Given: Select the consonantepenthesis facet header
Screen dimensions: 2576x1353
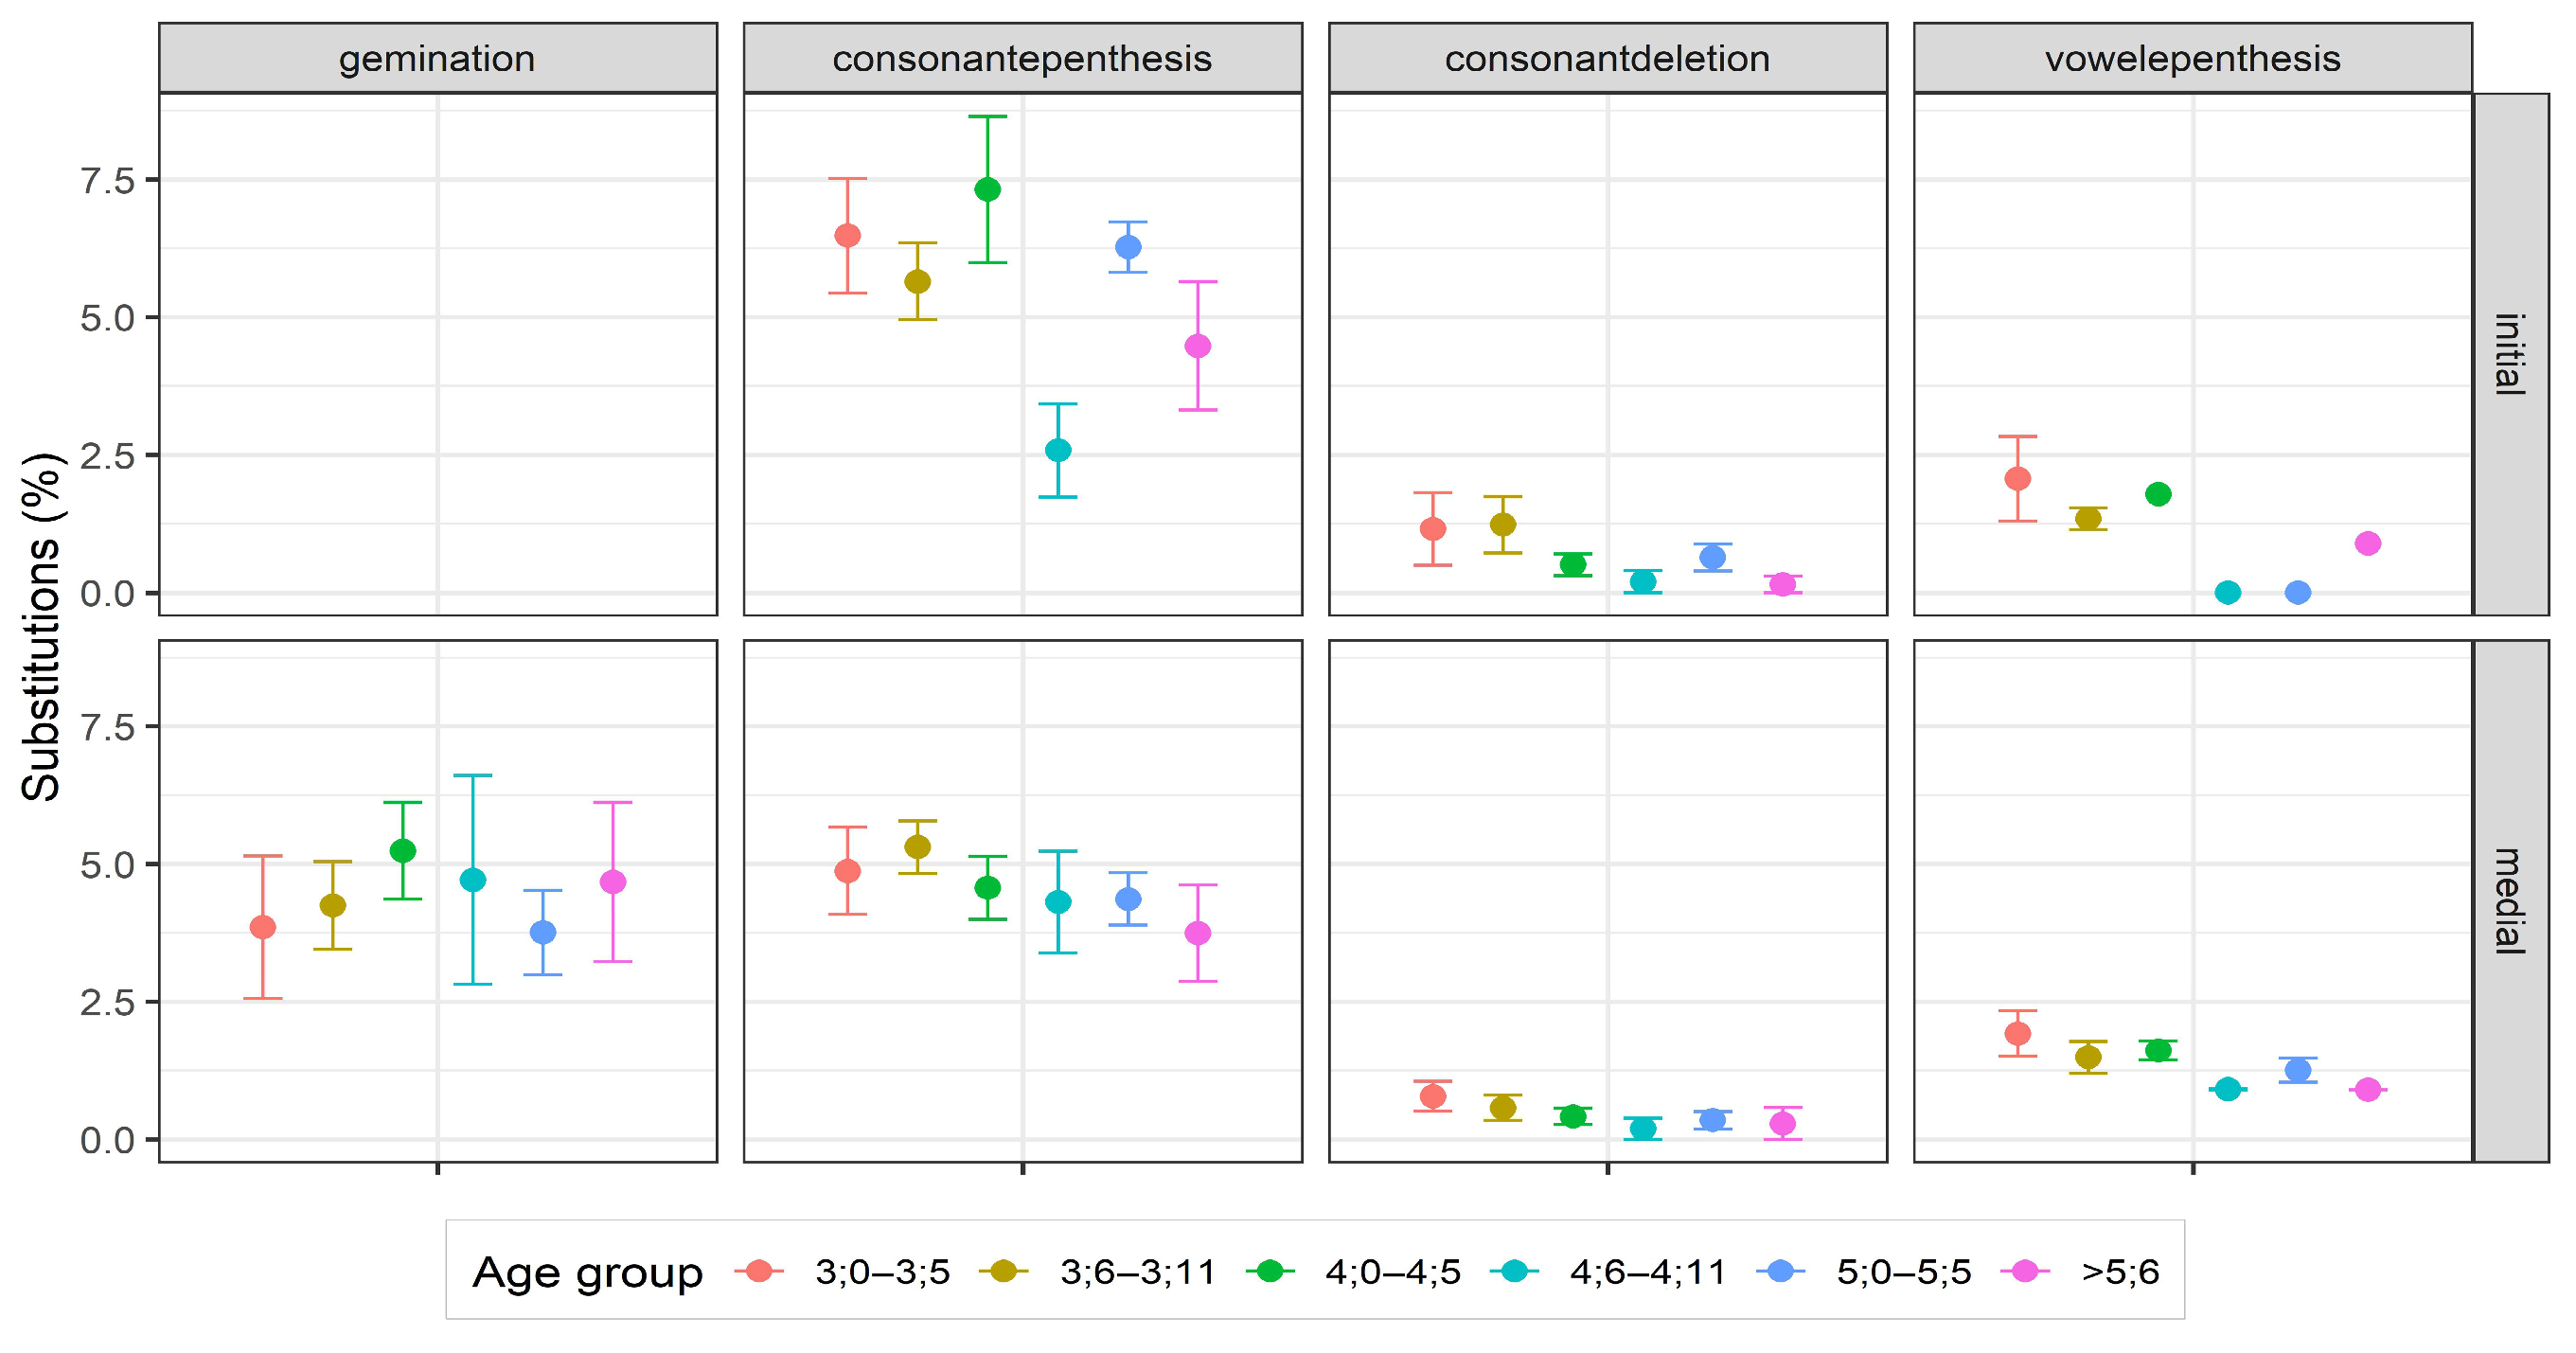Looking at the screenshot, I should point(1022,59).
